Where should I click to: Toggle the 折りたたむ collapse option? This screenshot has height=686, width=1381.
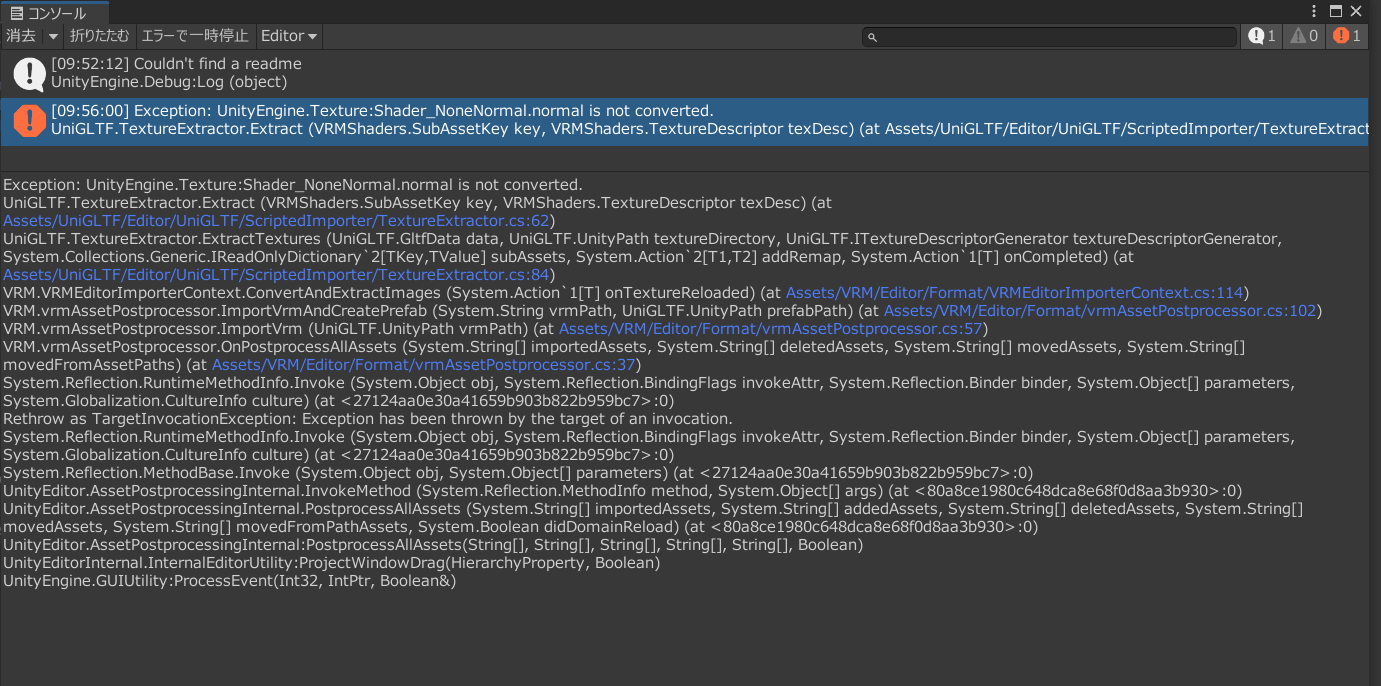coord(100,36)
